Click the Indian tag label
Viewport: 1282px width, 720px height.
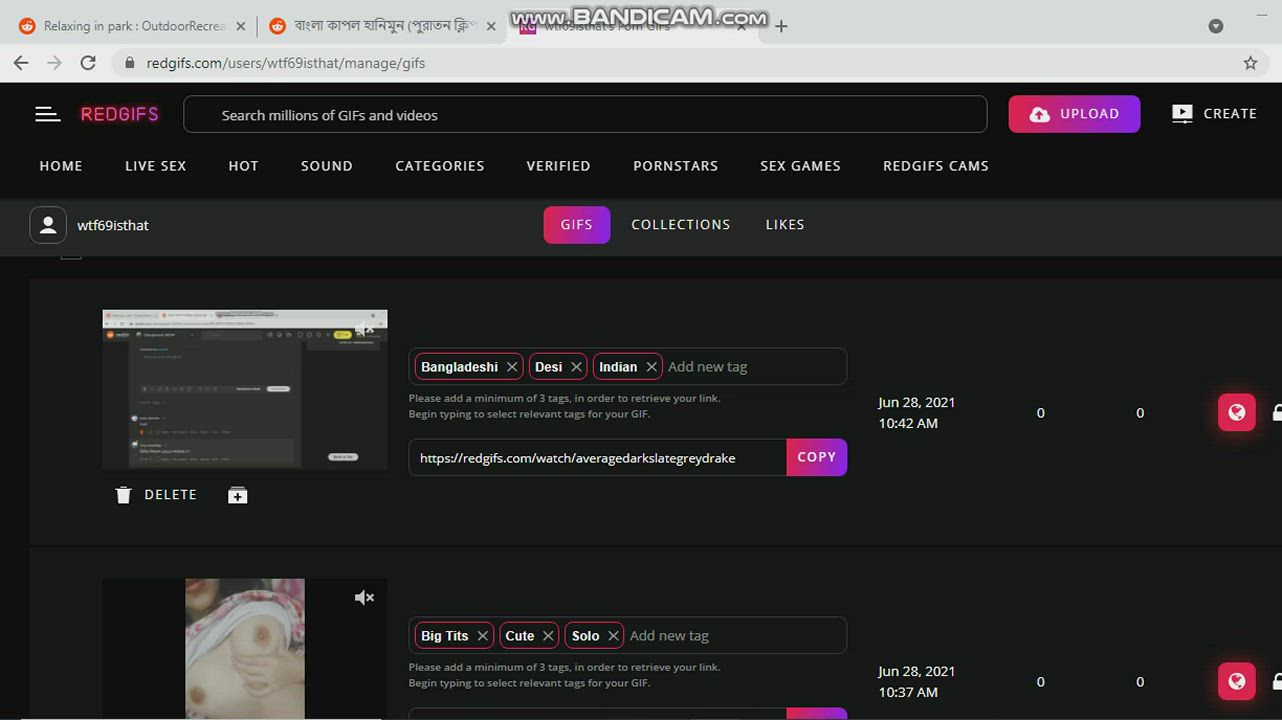click(618, 367)
